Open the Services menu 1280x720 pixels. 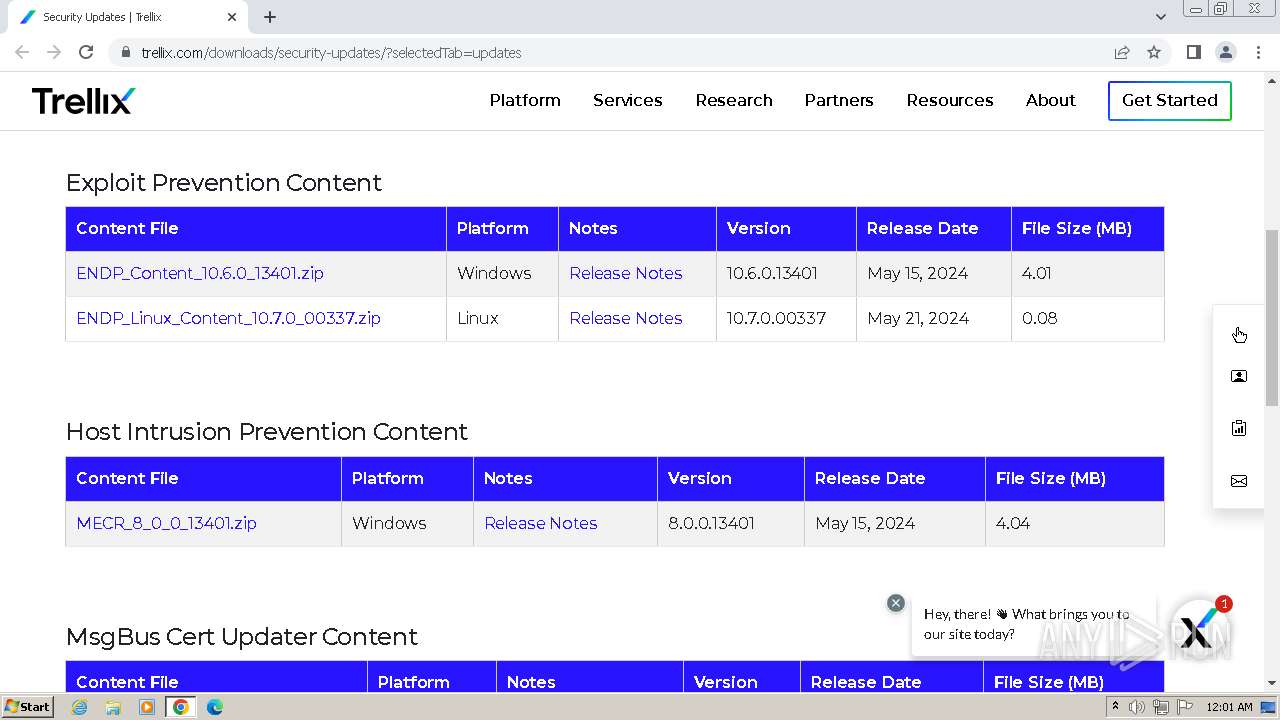628,100
